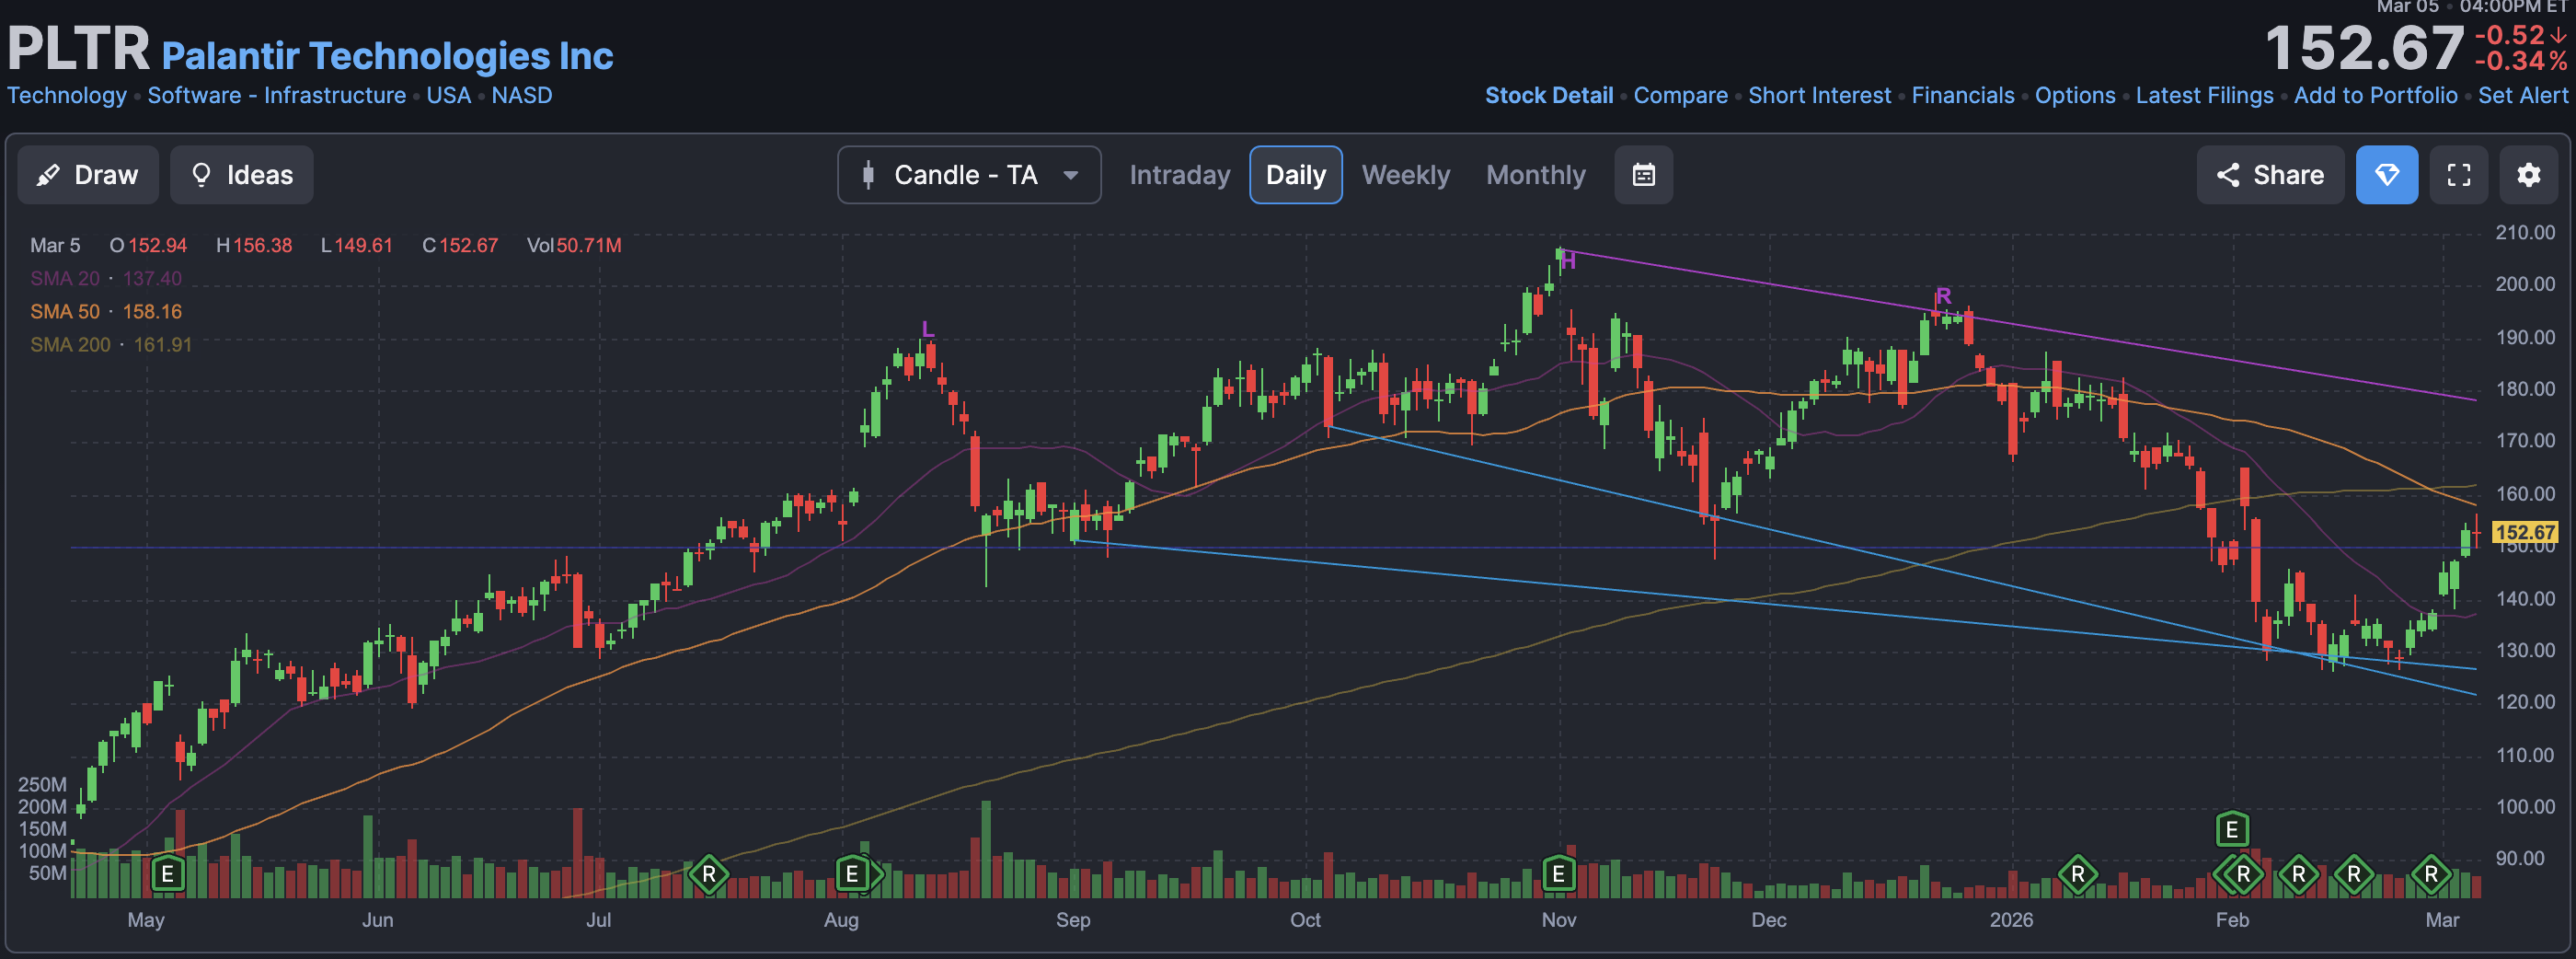This screenshot has width=2576, height=959.
Task: Click the R marker nearest the Mar label
Action: [x=2431, y=874]
